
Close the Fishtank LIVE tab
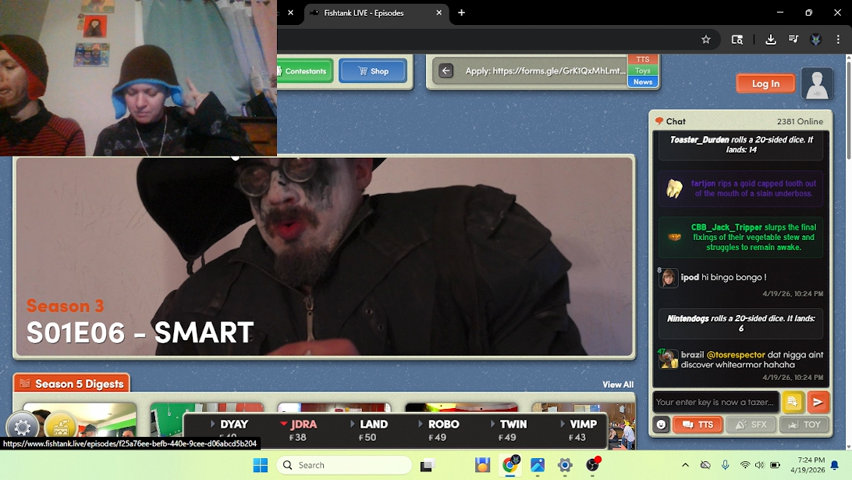(439, 13)
